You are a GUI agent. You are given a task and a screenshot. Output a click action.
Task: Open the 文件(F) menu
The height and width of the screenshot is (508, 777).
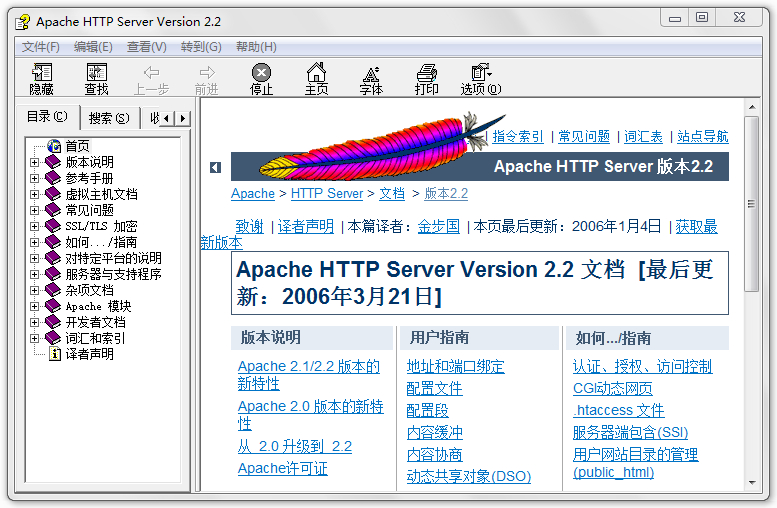41,47
